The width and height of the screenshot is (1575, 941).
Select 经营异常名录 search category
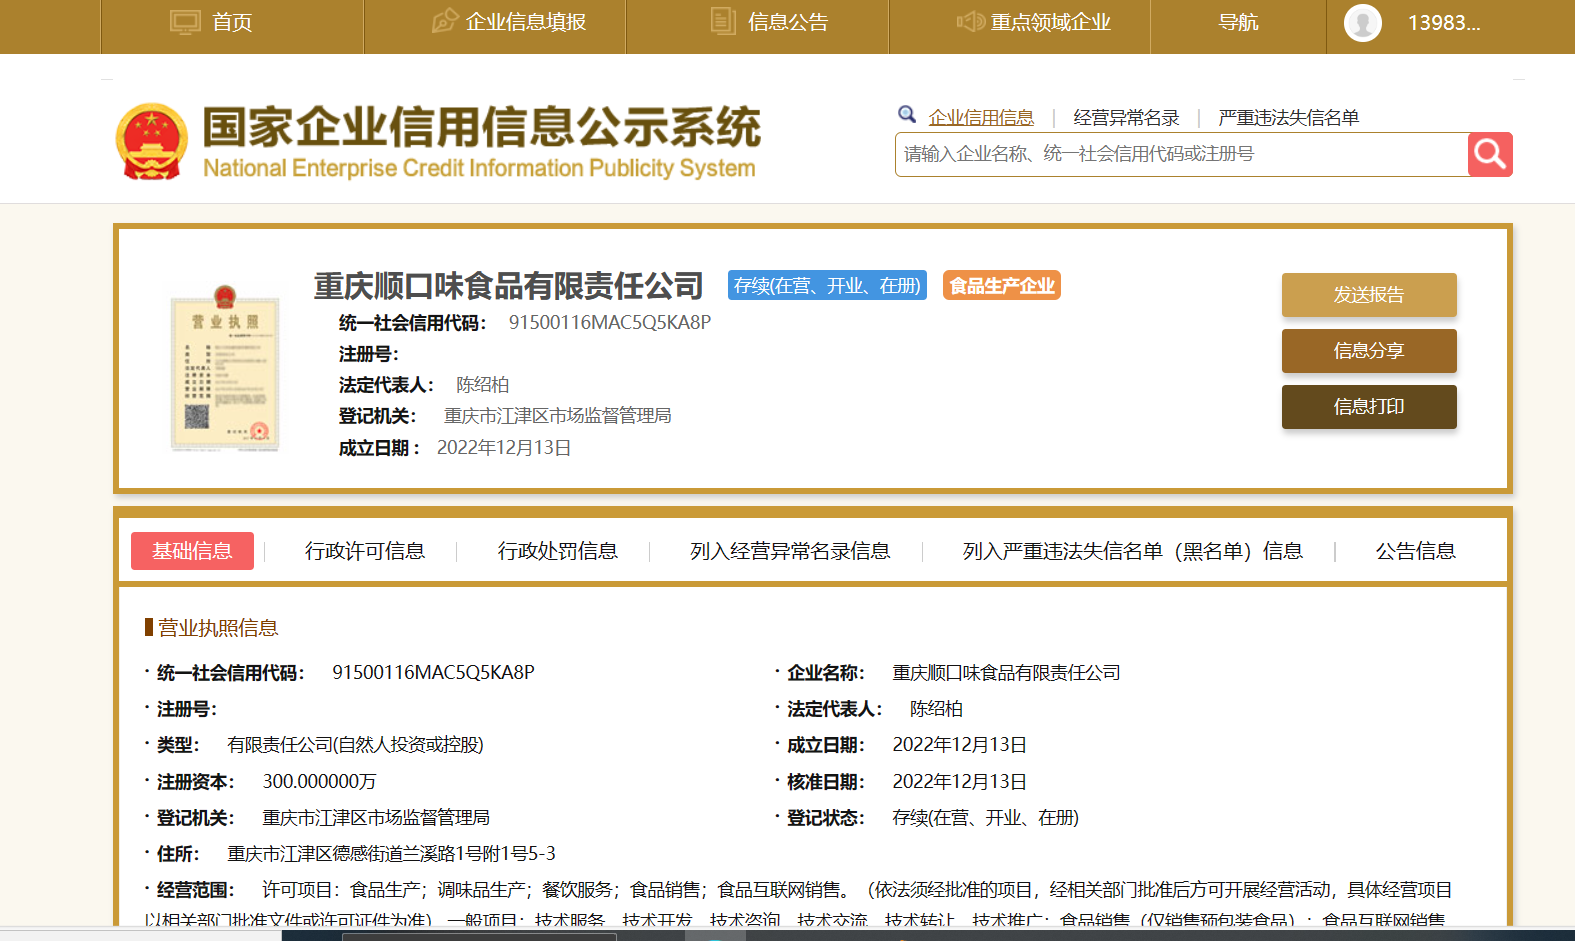(1126, 117)
